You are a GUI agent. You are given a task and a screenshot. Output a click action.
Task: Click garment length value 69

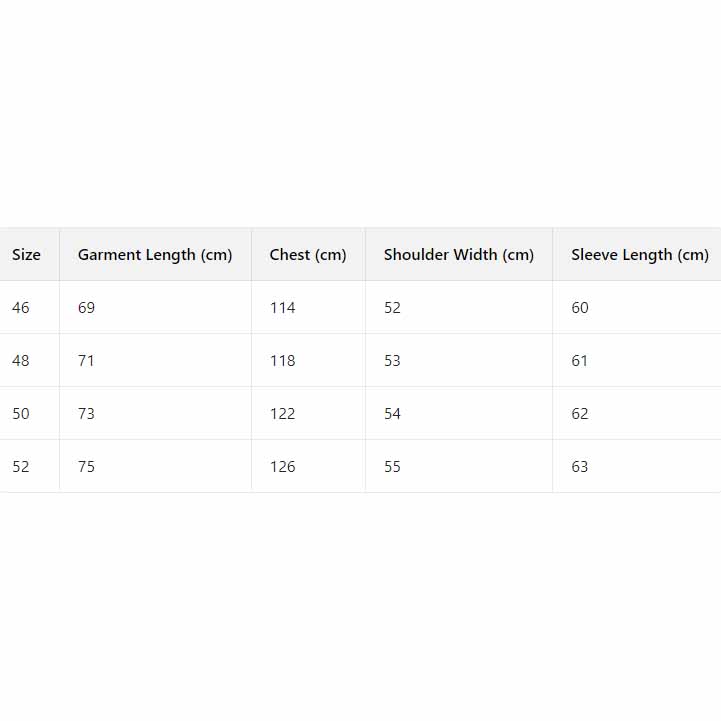click(87, 308)
